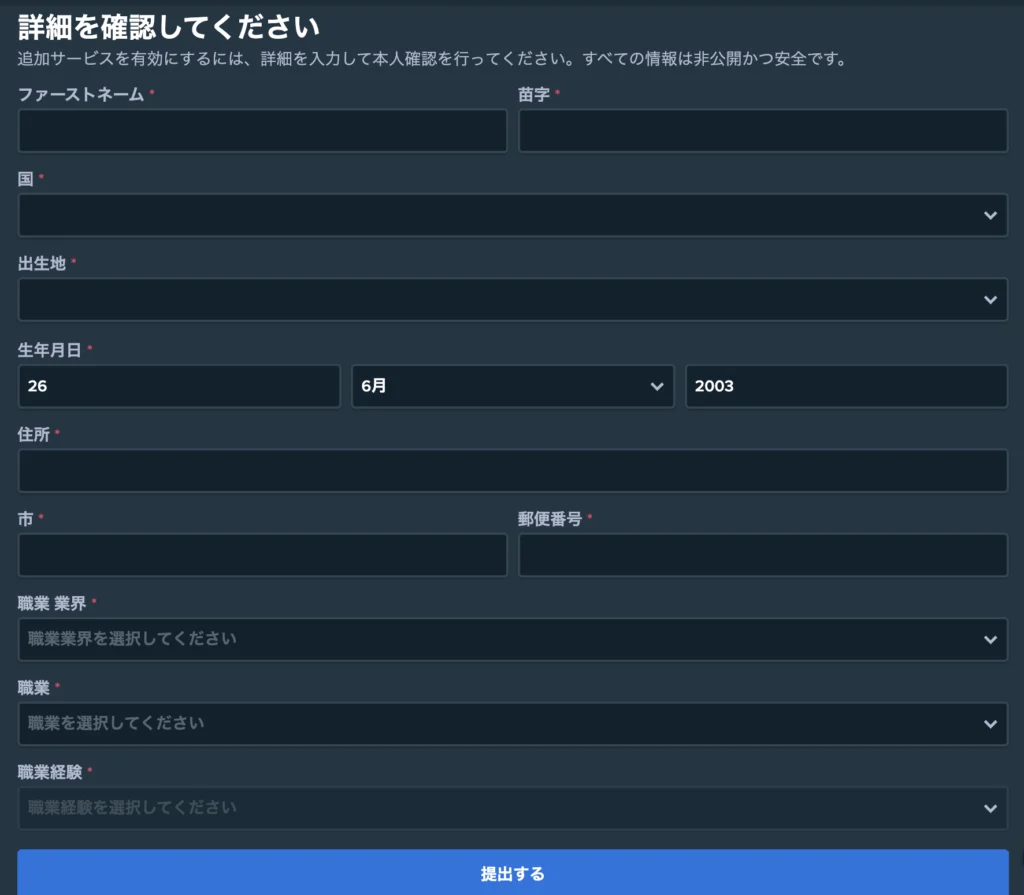
Task: Focus the 苗字 text box
Action: [x=762, y=131]
